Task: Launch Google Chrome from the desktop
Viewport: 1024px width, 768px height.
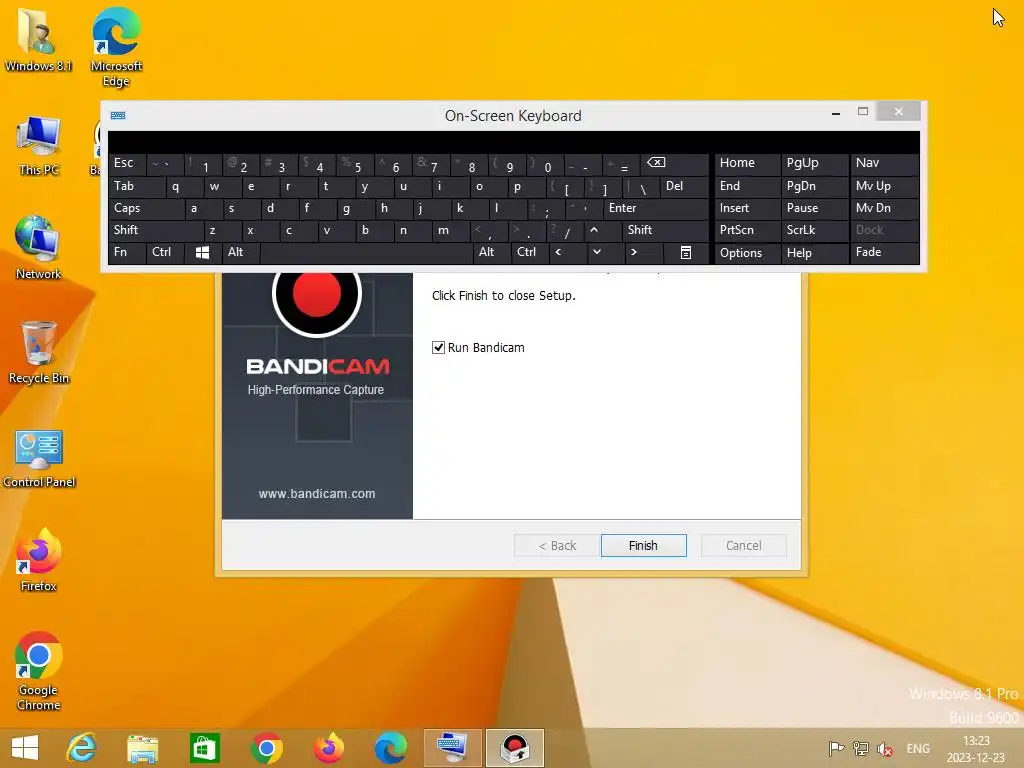Action: click(39, 671)
